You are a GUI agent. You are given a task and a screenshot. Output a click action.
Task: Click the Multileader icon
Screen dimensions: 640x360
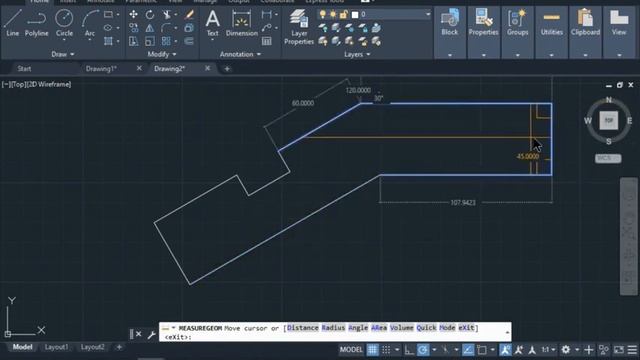pyautogui.click(x=267, y=28)
